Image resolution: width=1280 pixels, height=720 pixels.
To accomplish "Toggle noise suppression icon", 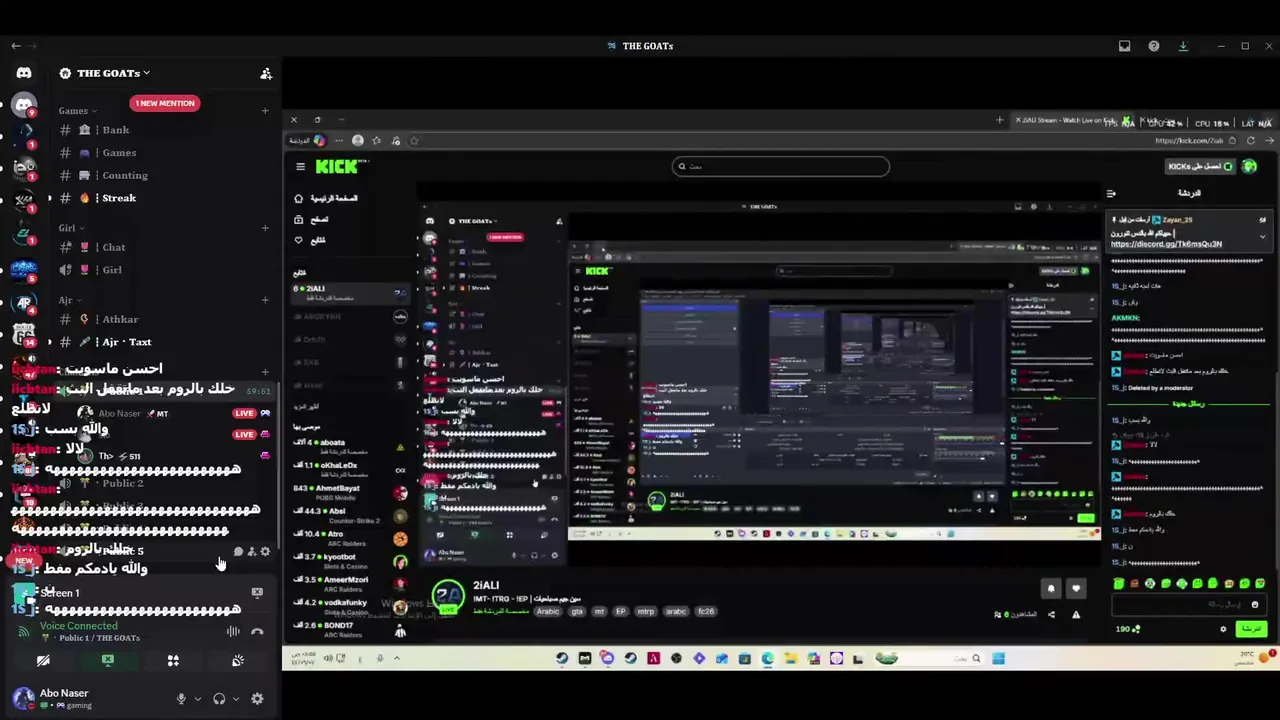I will pyautogui.click(x=233, y=631).
